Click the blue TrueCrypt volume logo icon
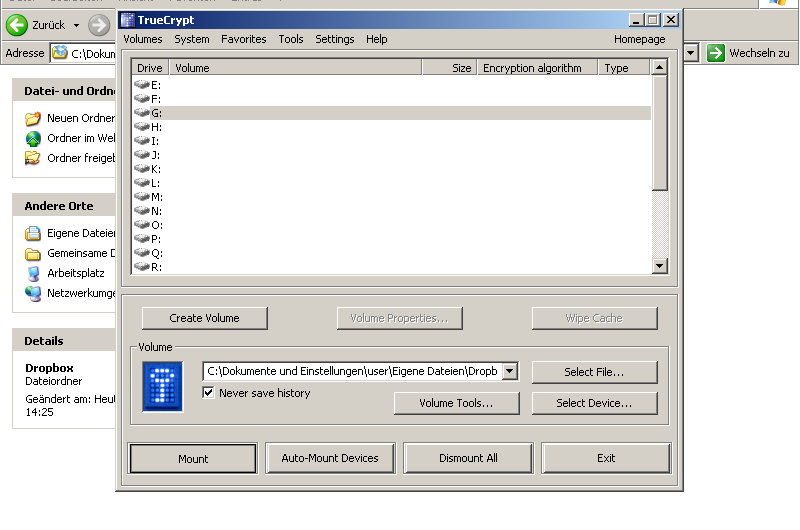The image size is (800, 530). (x=163, y=386)
